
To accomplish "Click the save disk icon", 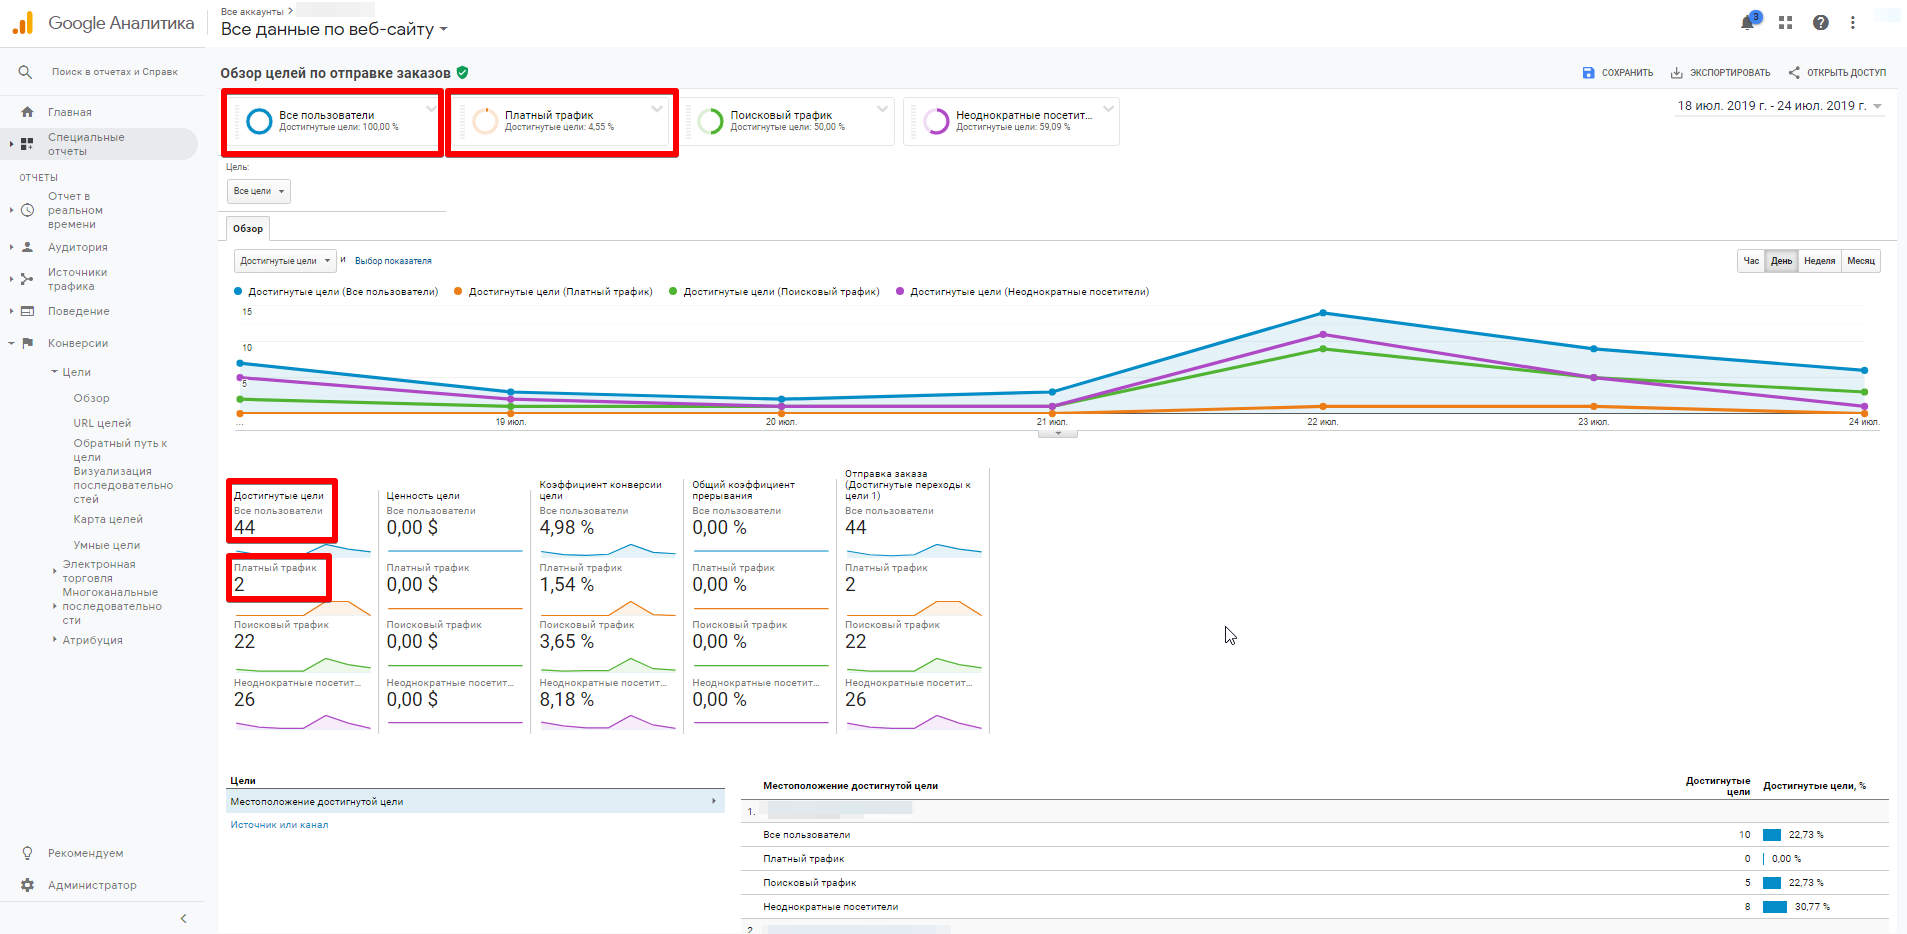I will coord(1588,73).
